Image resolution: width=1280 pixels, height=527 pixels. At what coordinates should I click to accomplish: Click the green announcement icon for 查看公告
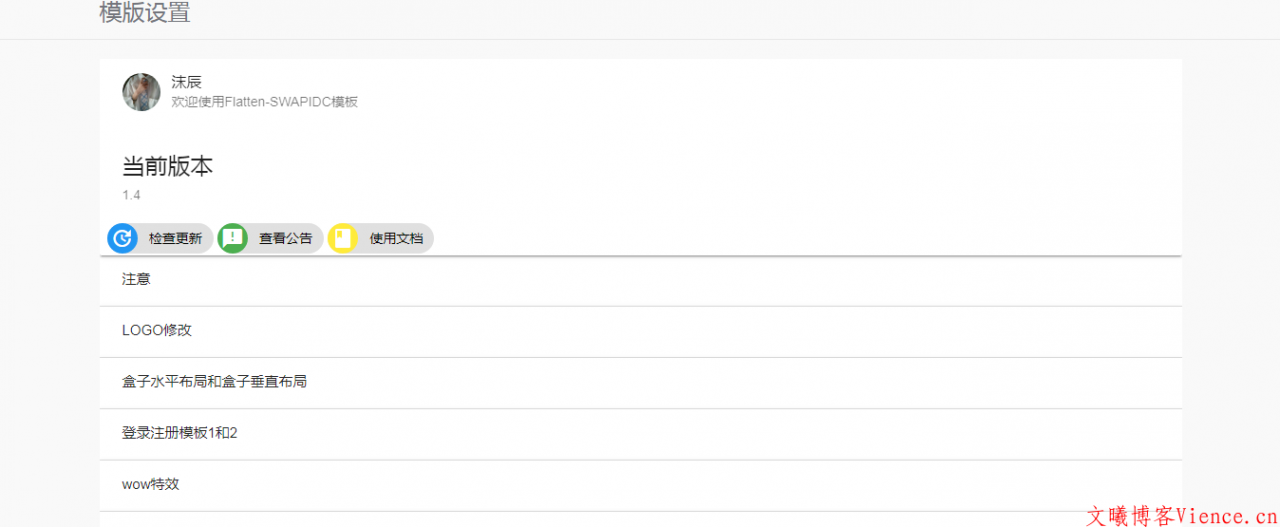(232, 238)
